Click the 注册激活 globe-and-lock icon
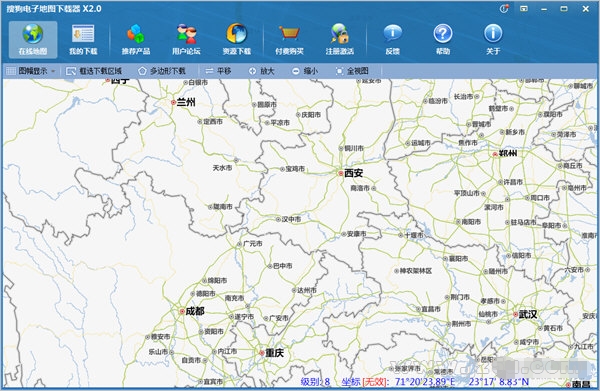Image resolution: width=600 pixels, height=391 pixels. 340,34
